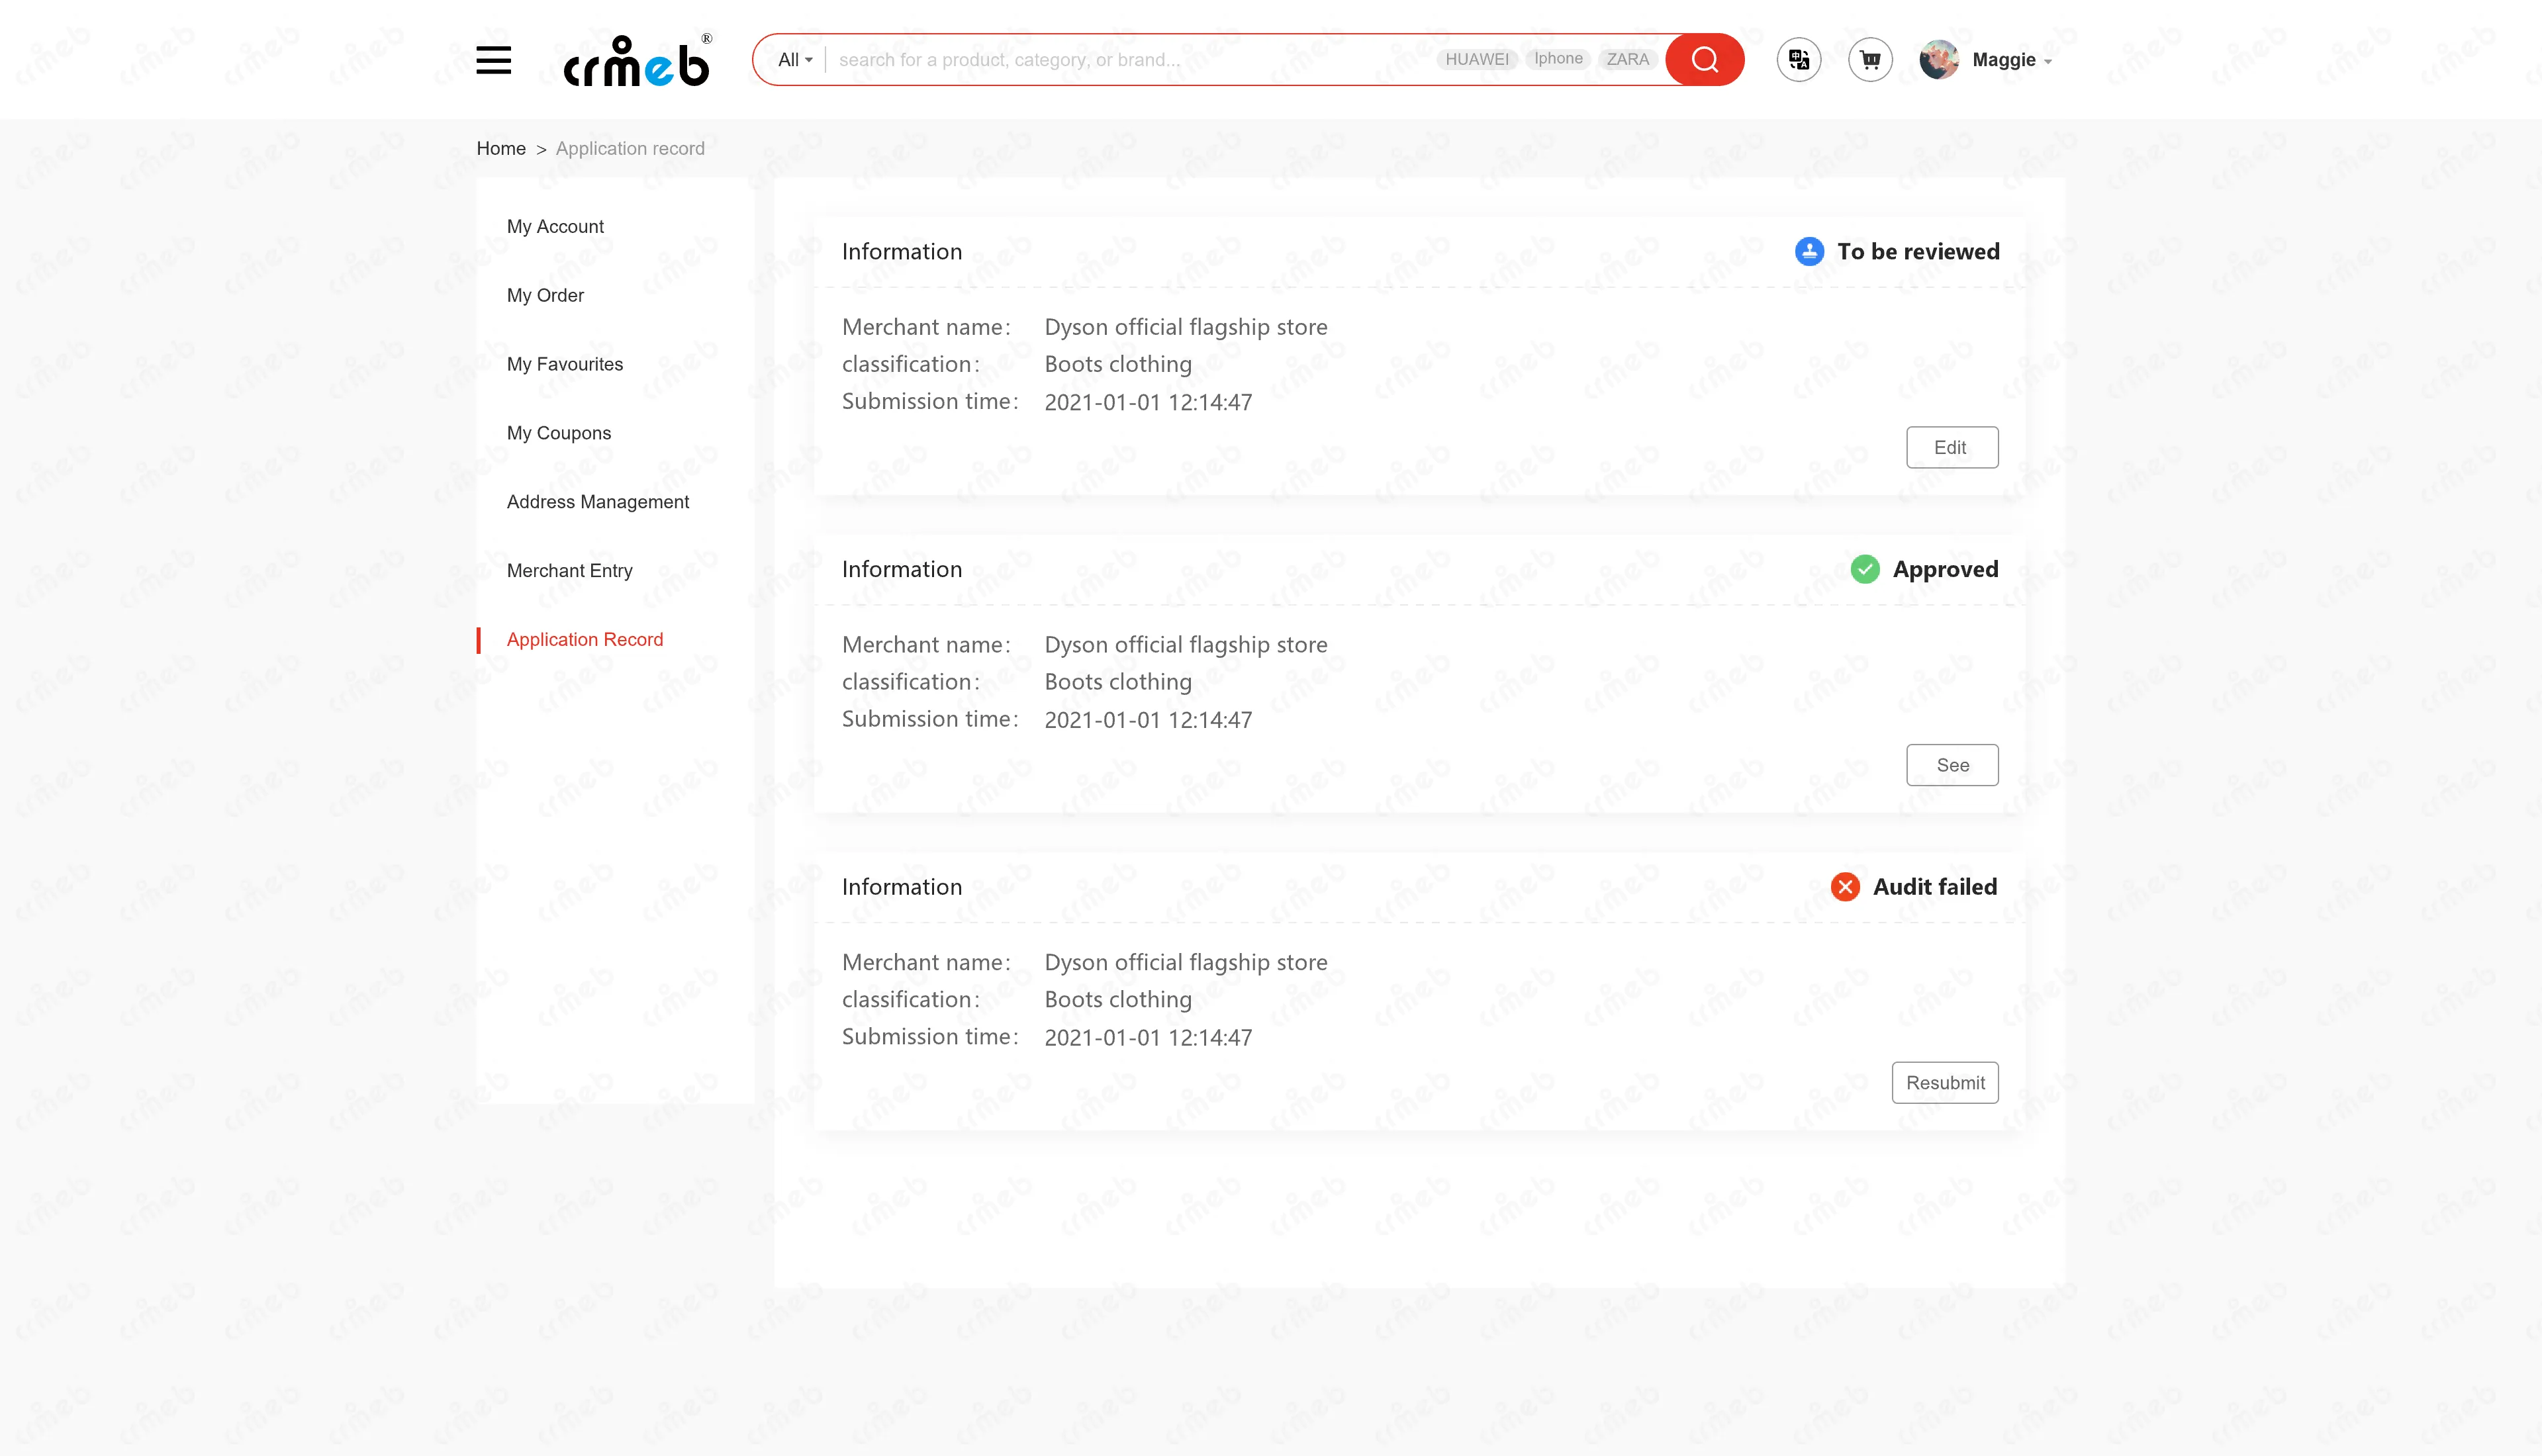The width and height of the screenshot is (2542, 1456).
Task: Click merchant name in the To be reviewed card
Action: click(1186, 327)
